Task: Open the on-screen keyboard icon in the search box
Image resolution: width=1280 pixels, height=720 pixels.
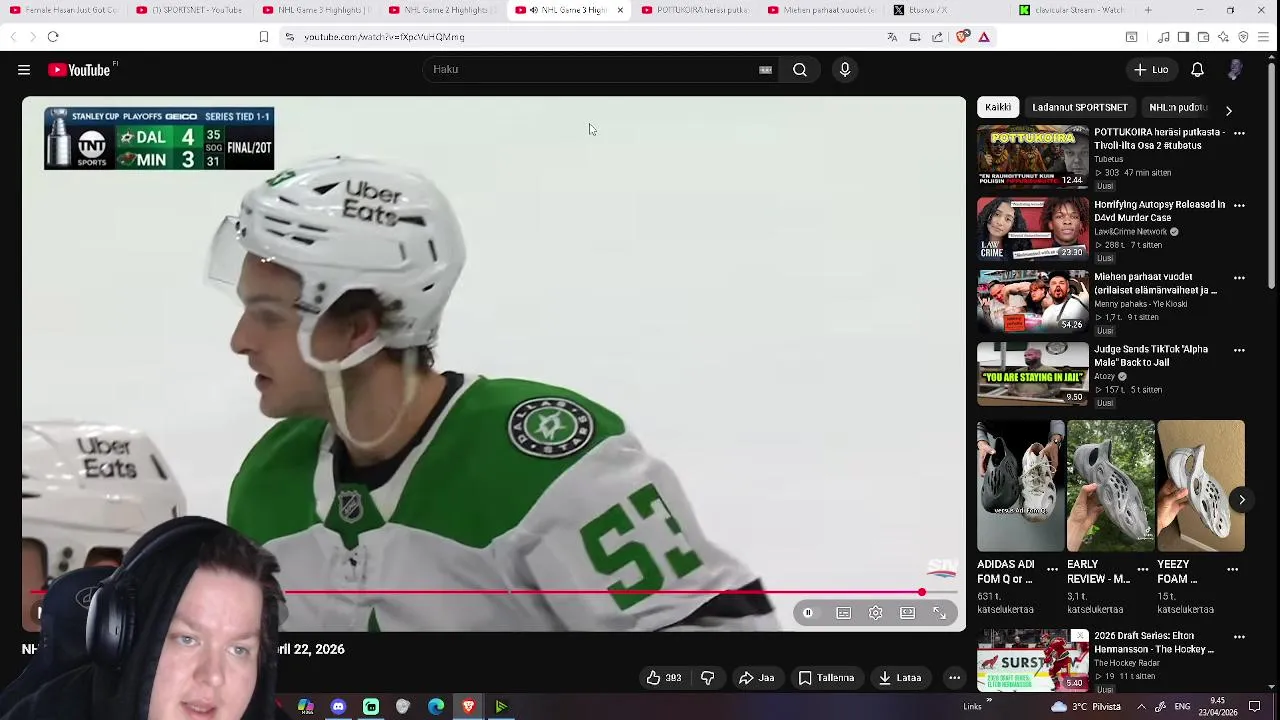Action: tap(765, 70)
